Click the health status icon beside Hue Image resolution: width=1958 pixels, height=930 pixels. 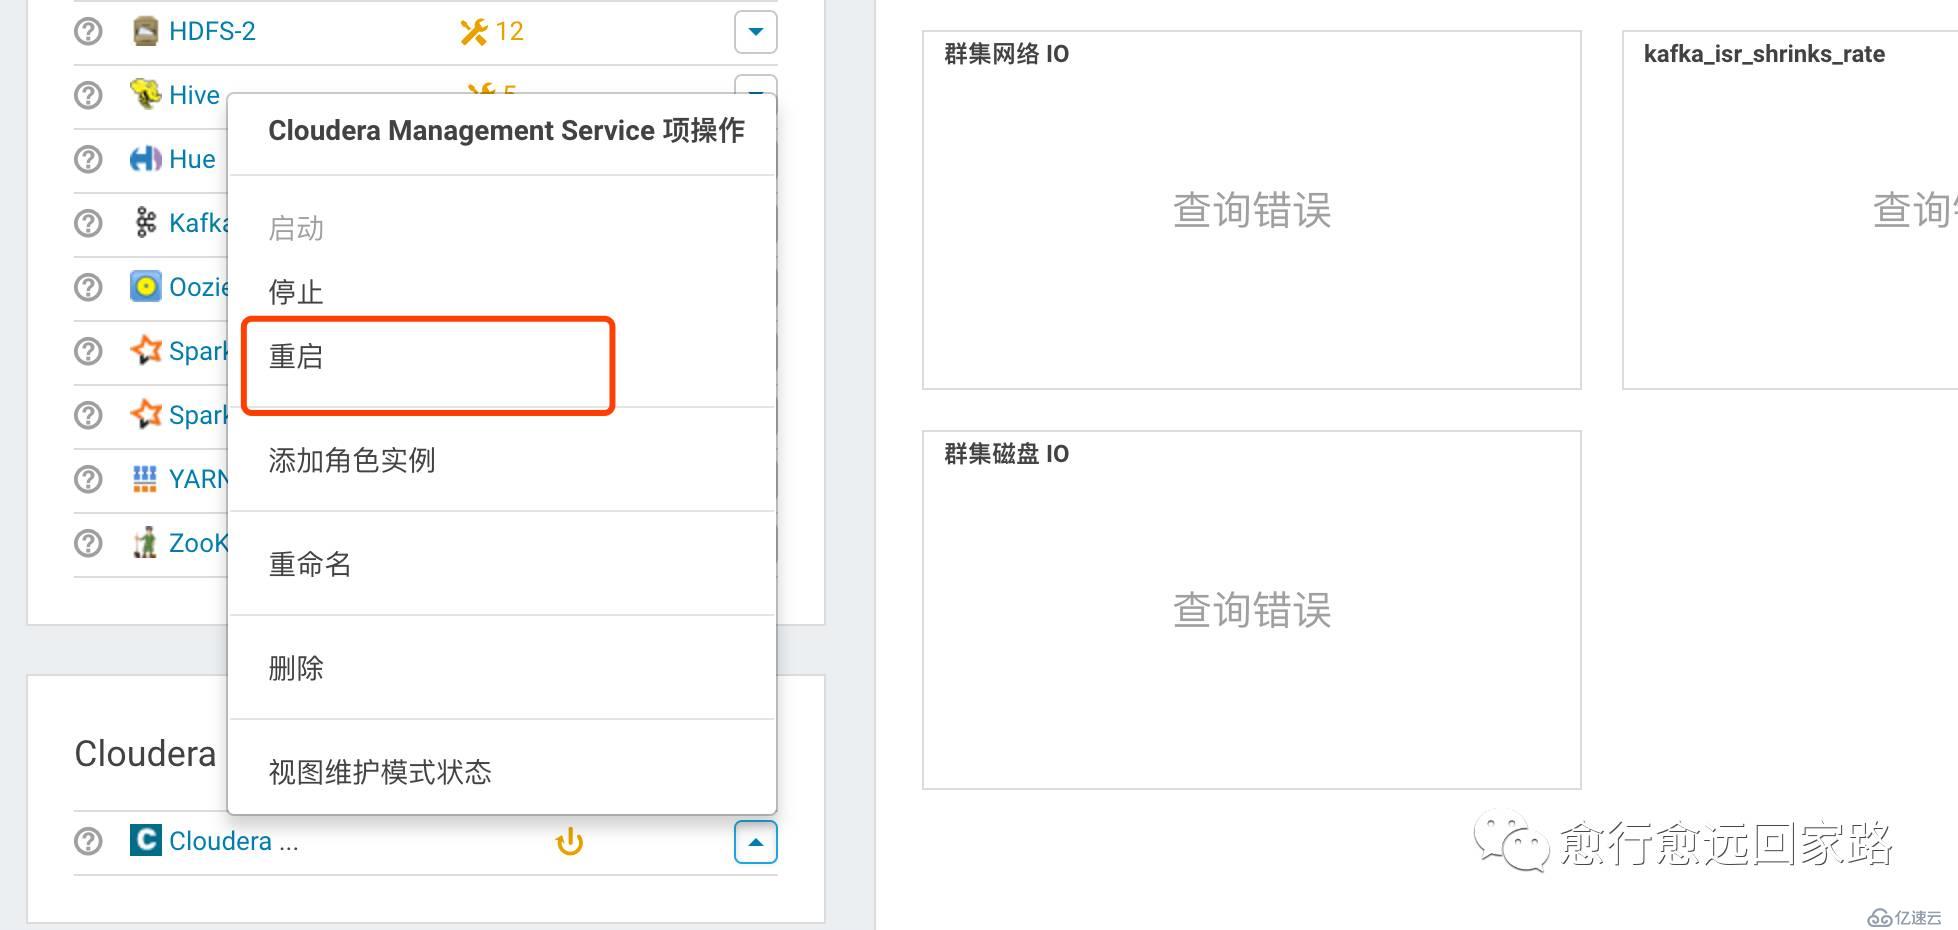click(x=88, y=159)
